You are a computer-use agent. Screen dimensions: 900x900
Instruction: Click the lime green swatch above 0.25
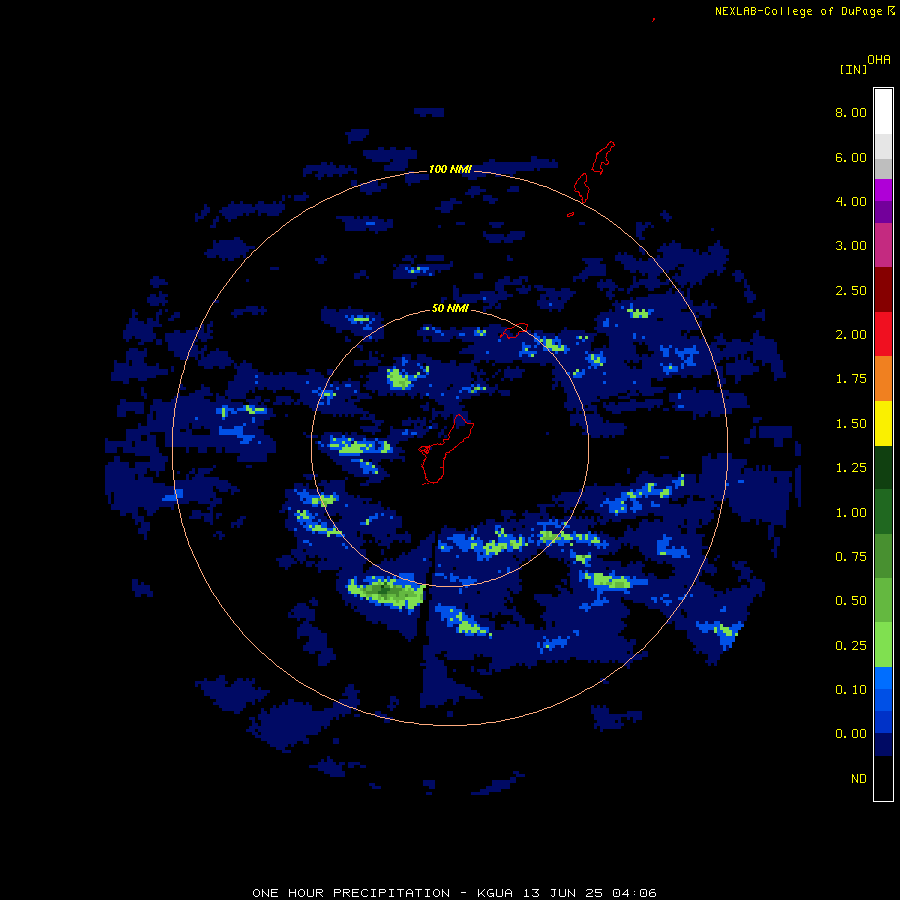click(x=883, y=645)
